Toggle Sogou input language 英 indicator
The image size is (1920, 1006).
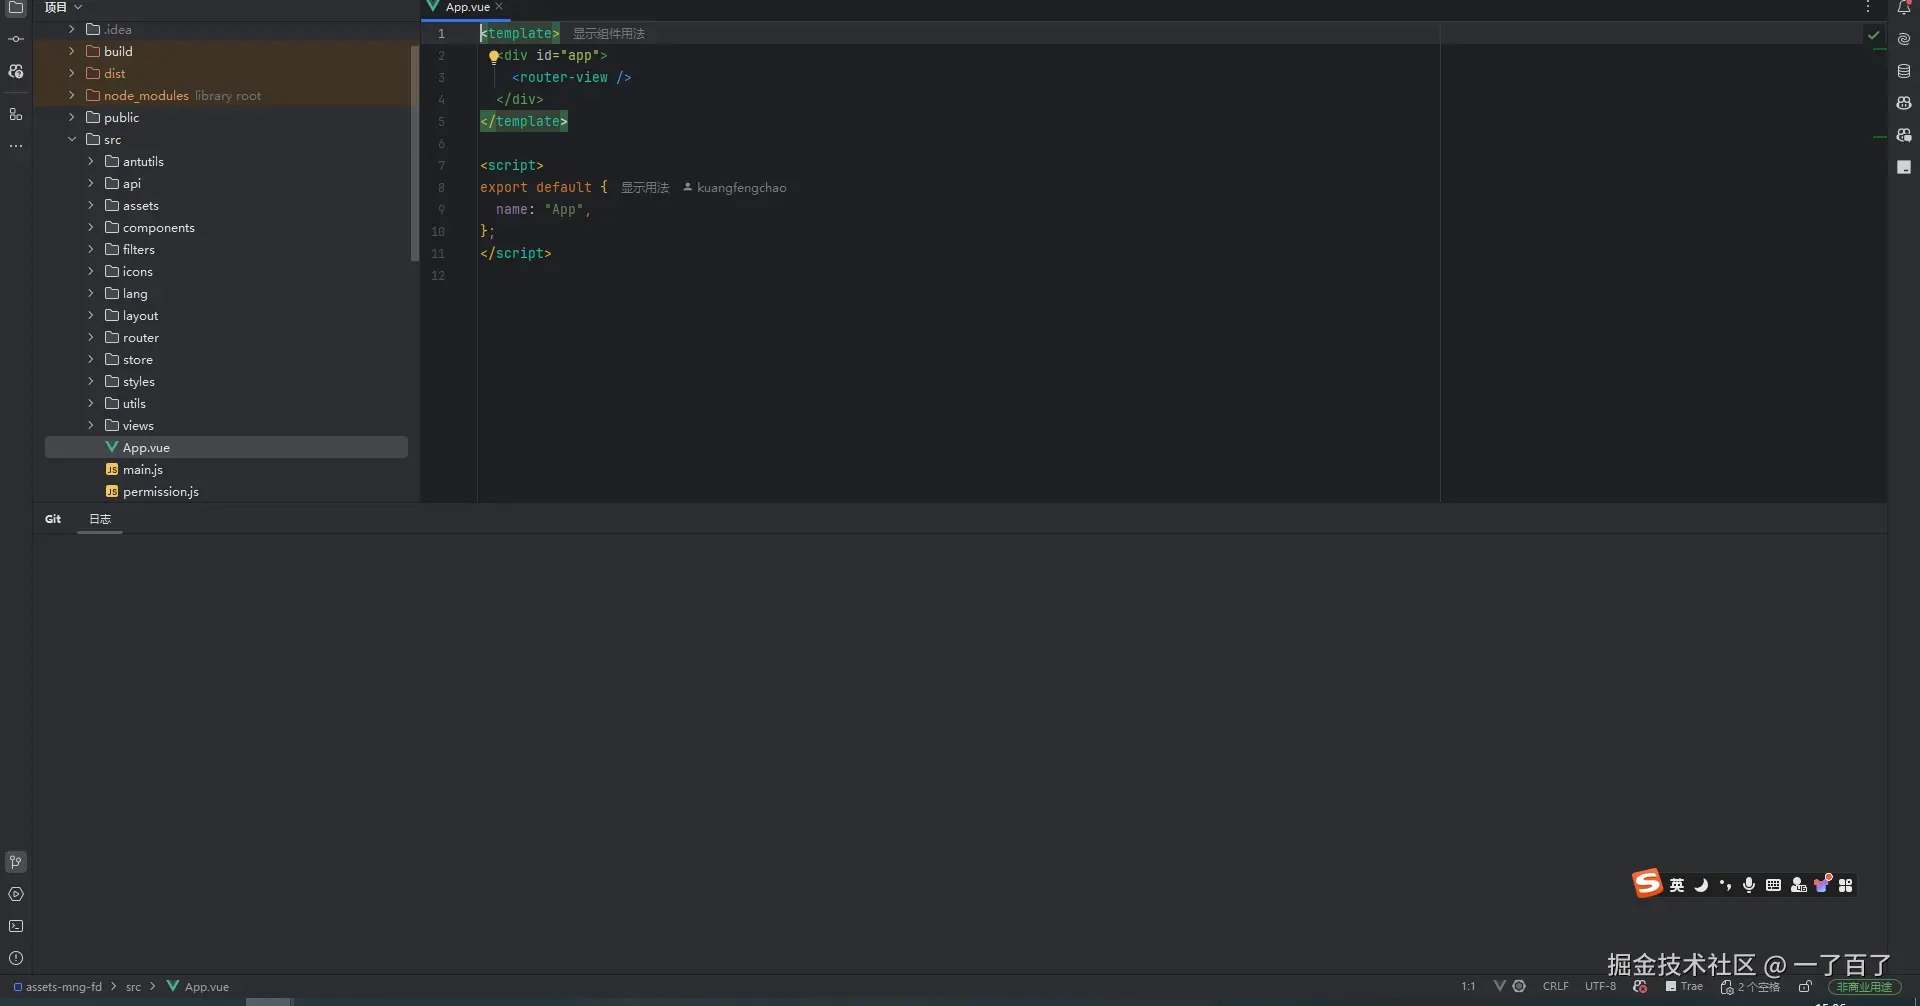(x=1677, y=885)
